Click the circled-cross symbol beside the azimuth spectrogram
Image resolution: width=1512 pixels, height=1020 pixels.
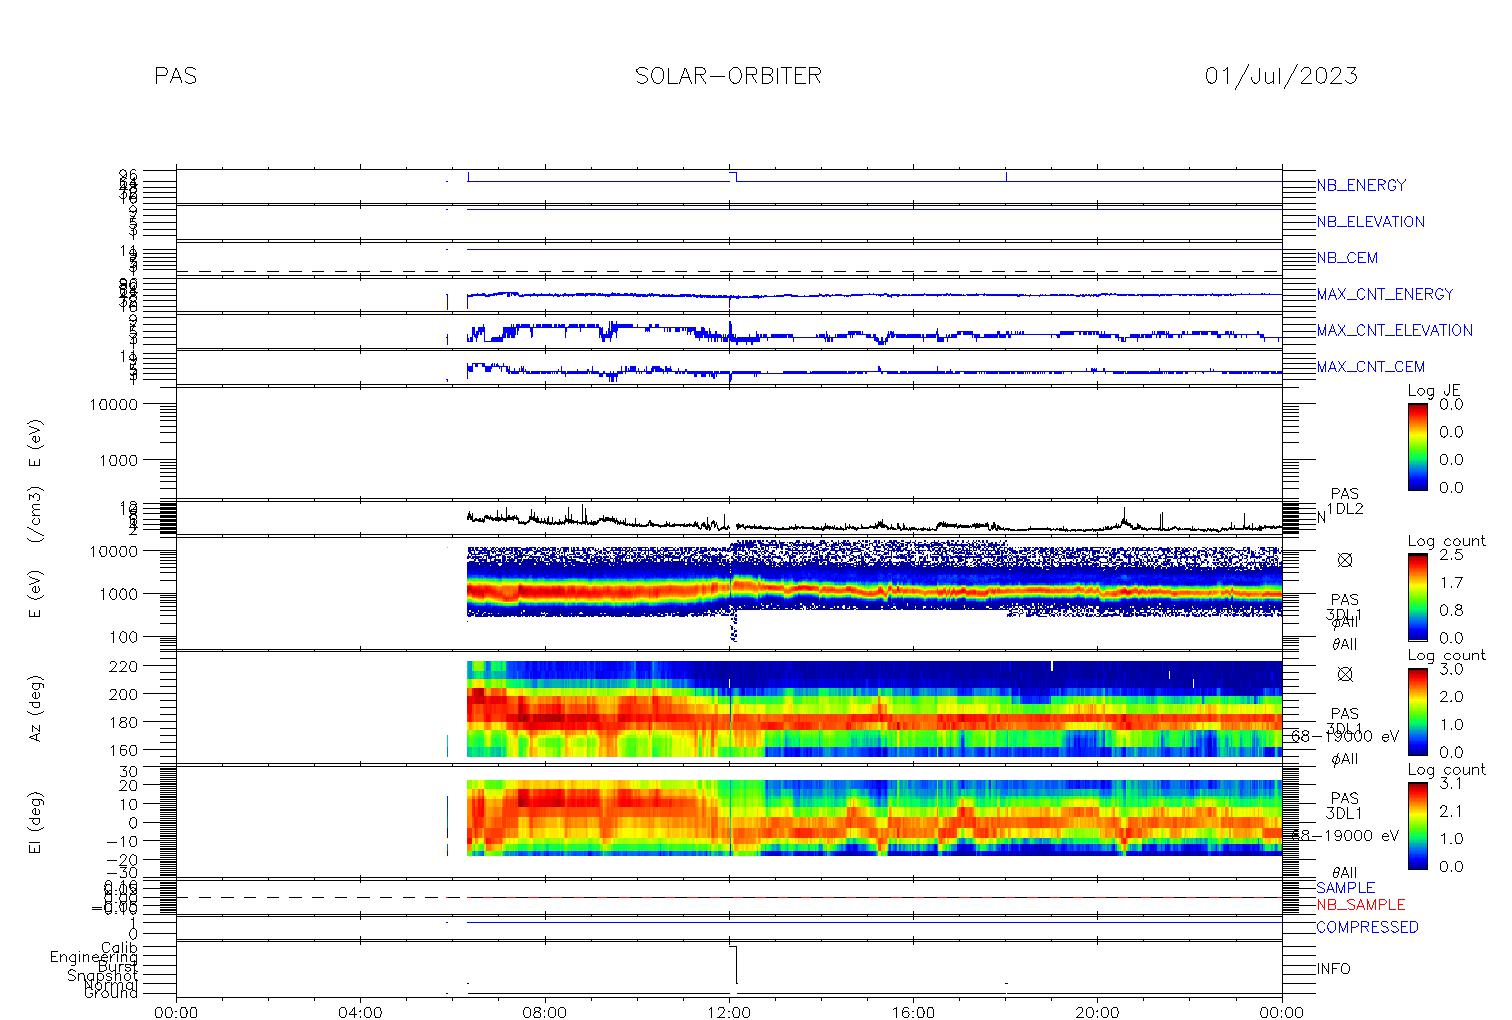tap(1345, 675)
